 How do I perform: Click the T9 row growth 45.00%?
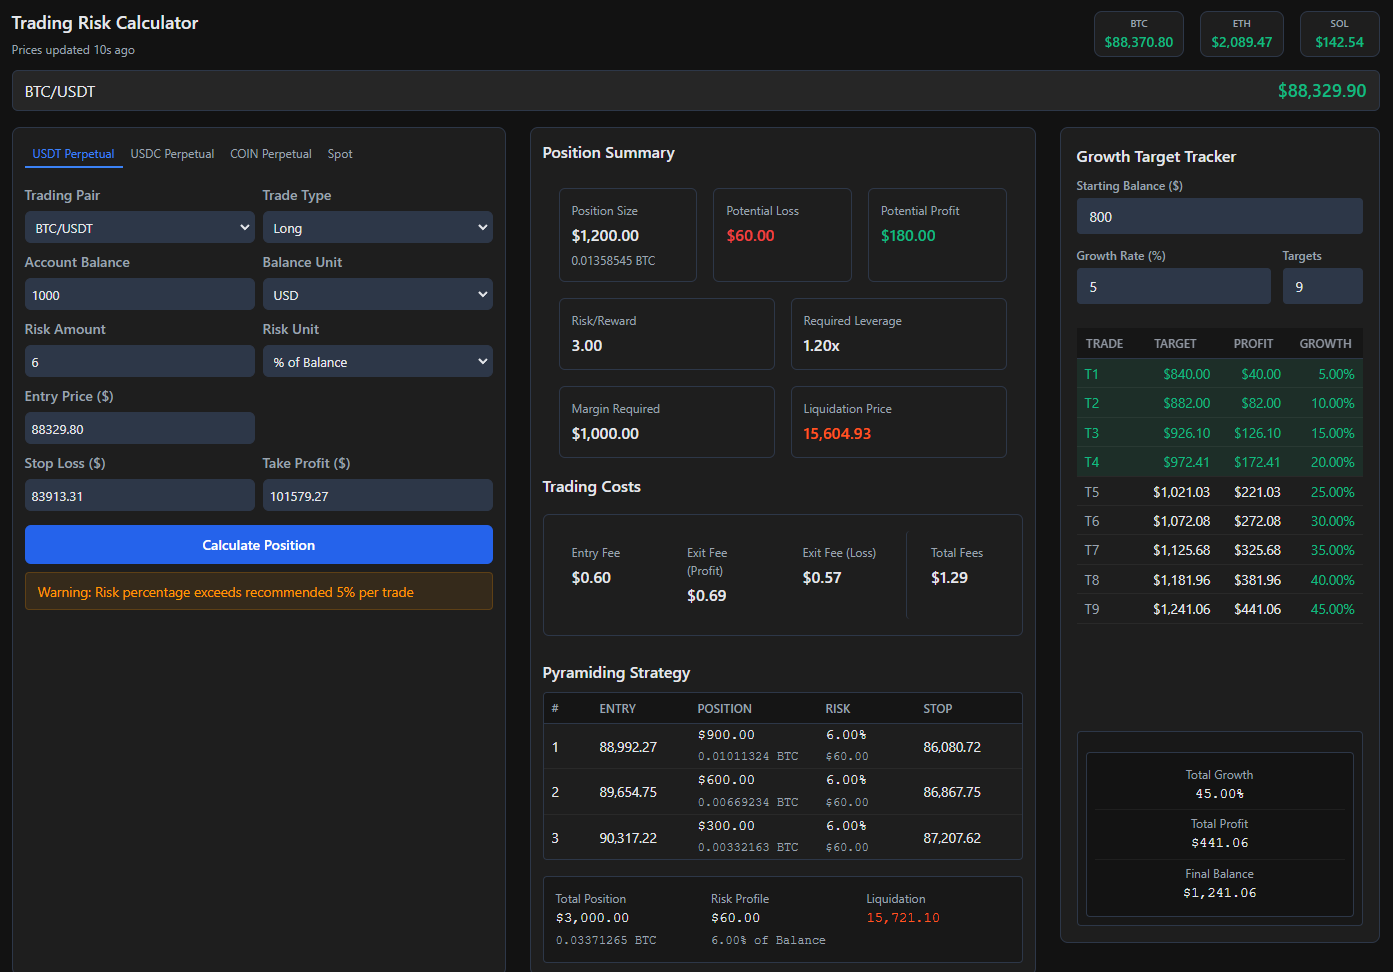[1332, 609]
